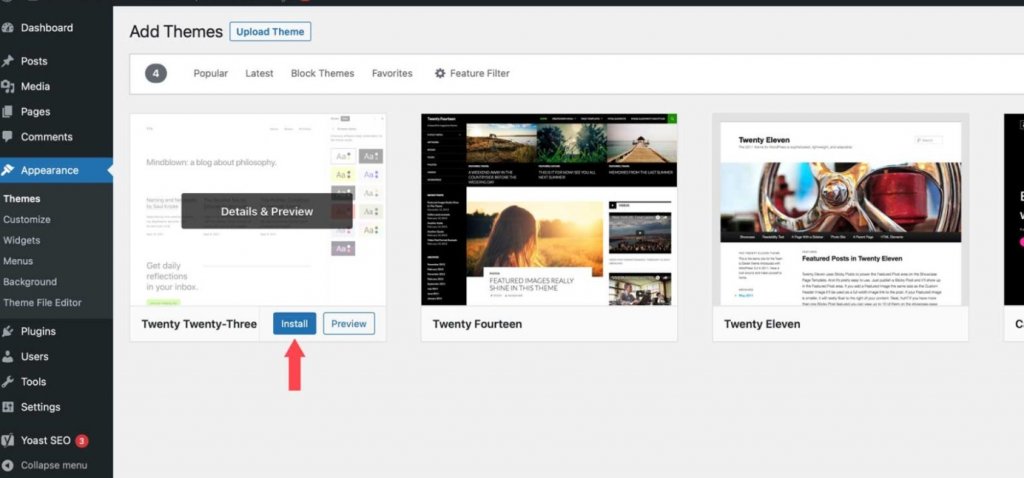The image size is (1024, 478).
Task: Click the Twenty Twenty-Three theme name
Action: pyautogui.click(x=199, y=324)
